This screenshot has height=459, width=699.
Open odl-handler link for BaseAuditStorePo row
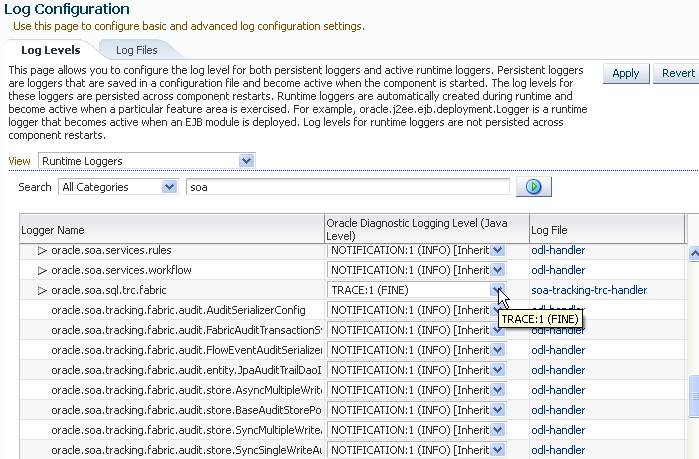[x=558, y=410]
